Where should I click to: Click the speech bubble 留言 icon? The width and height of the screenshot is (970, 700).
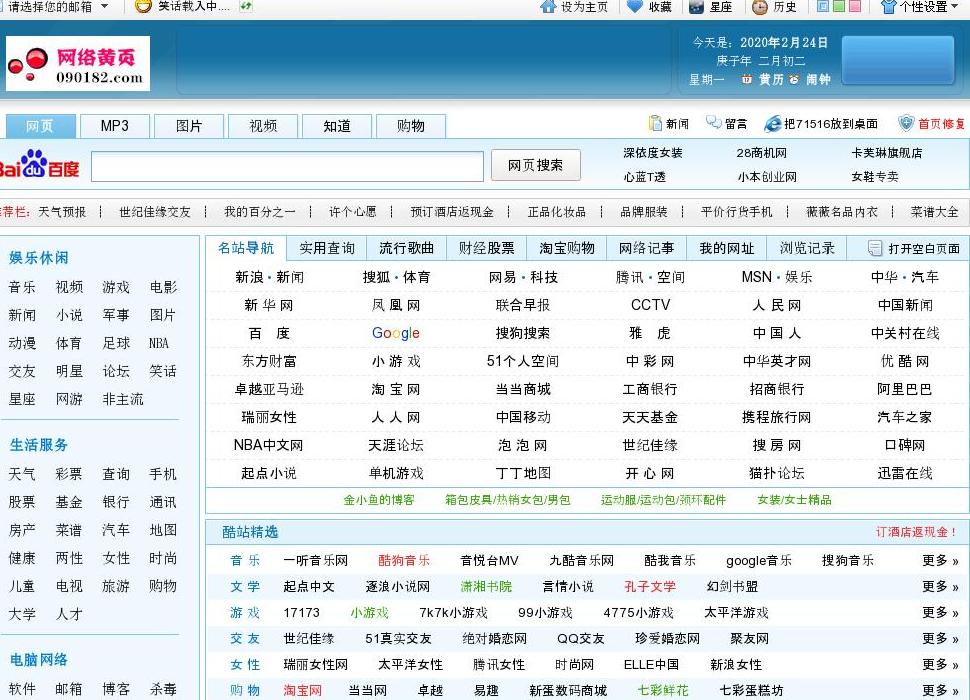(714, 122)
